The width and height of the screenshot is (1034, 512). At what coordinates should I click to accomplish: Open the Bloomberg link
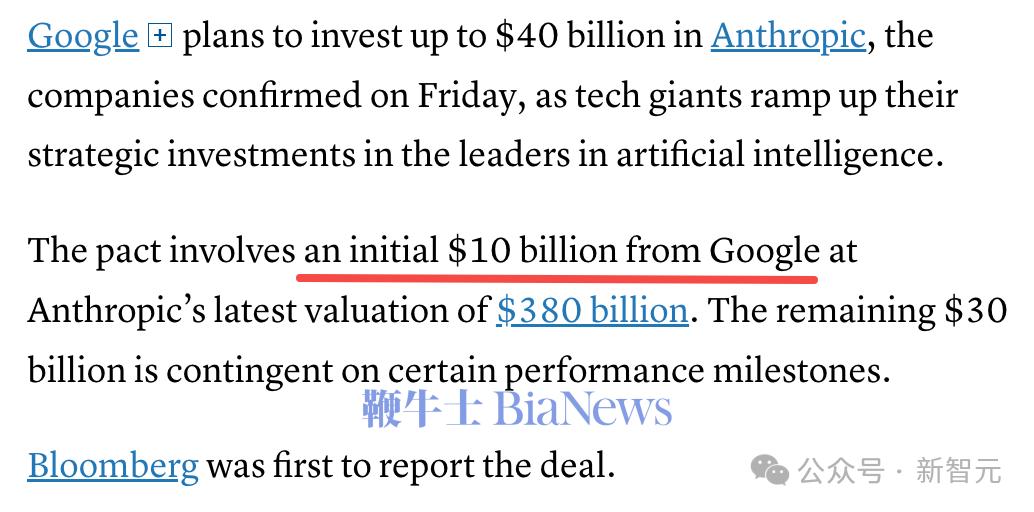112,465
